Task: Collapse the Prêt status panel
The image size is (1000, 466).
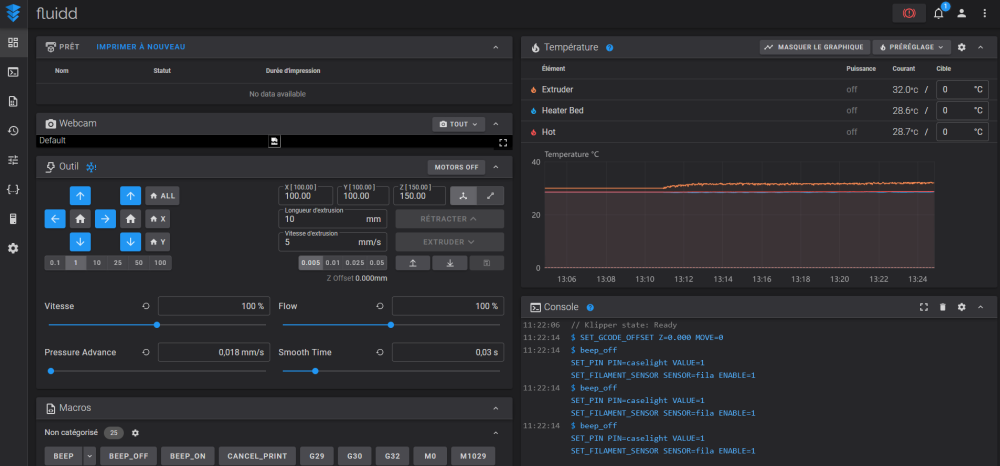Action: [496, 47]
